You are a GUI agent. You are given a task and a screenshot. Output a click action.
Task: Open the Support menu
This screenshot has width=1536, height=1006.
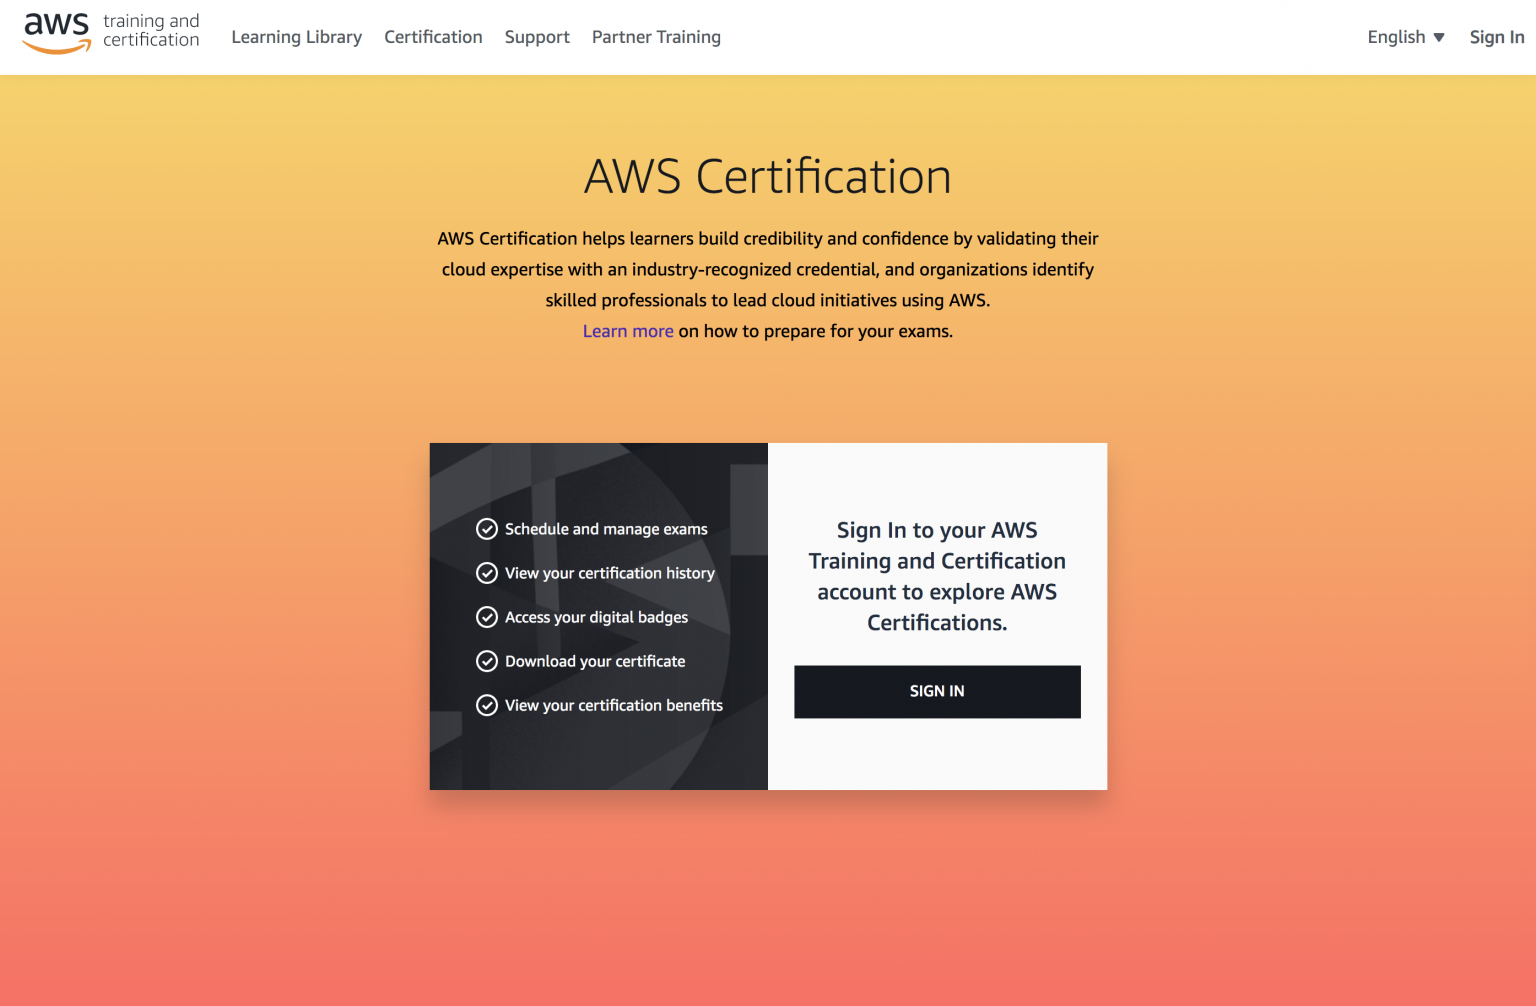[x=537, y=37]
